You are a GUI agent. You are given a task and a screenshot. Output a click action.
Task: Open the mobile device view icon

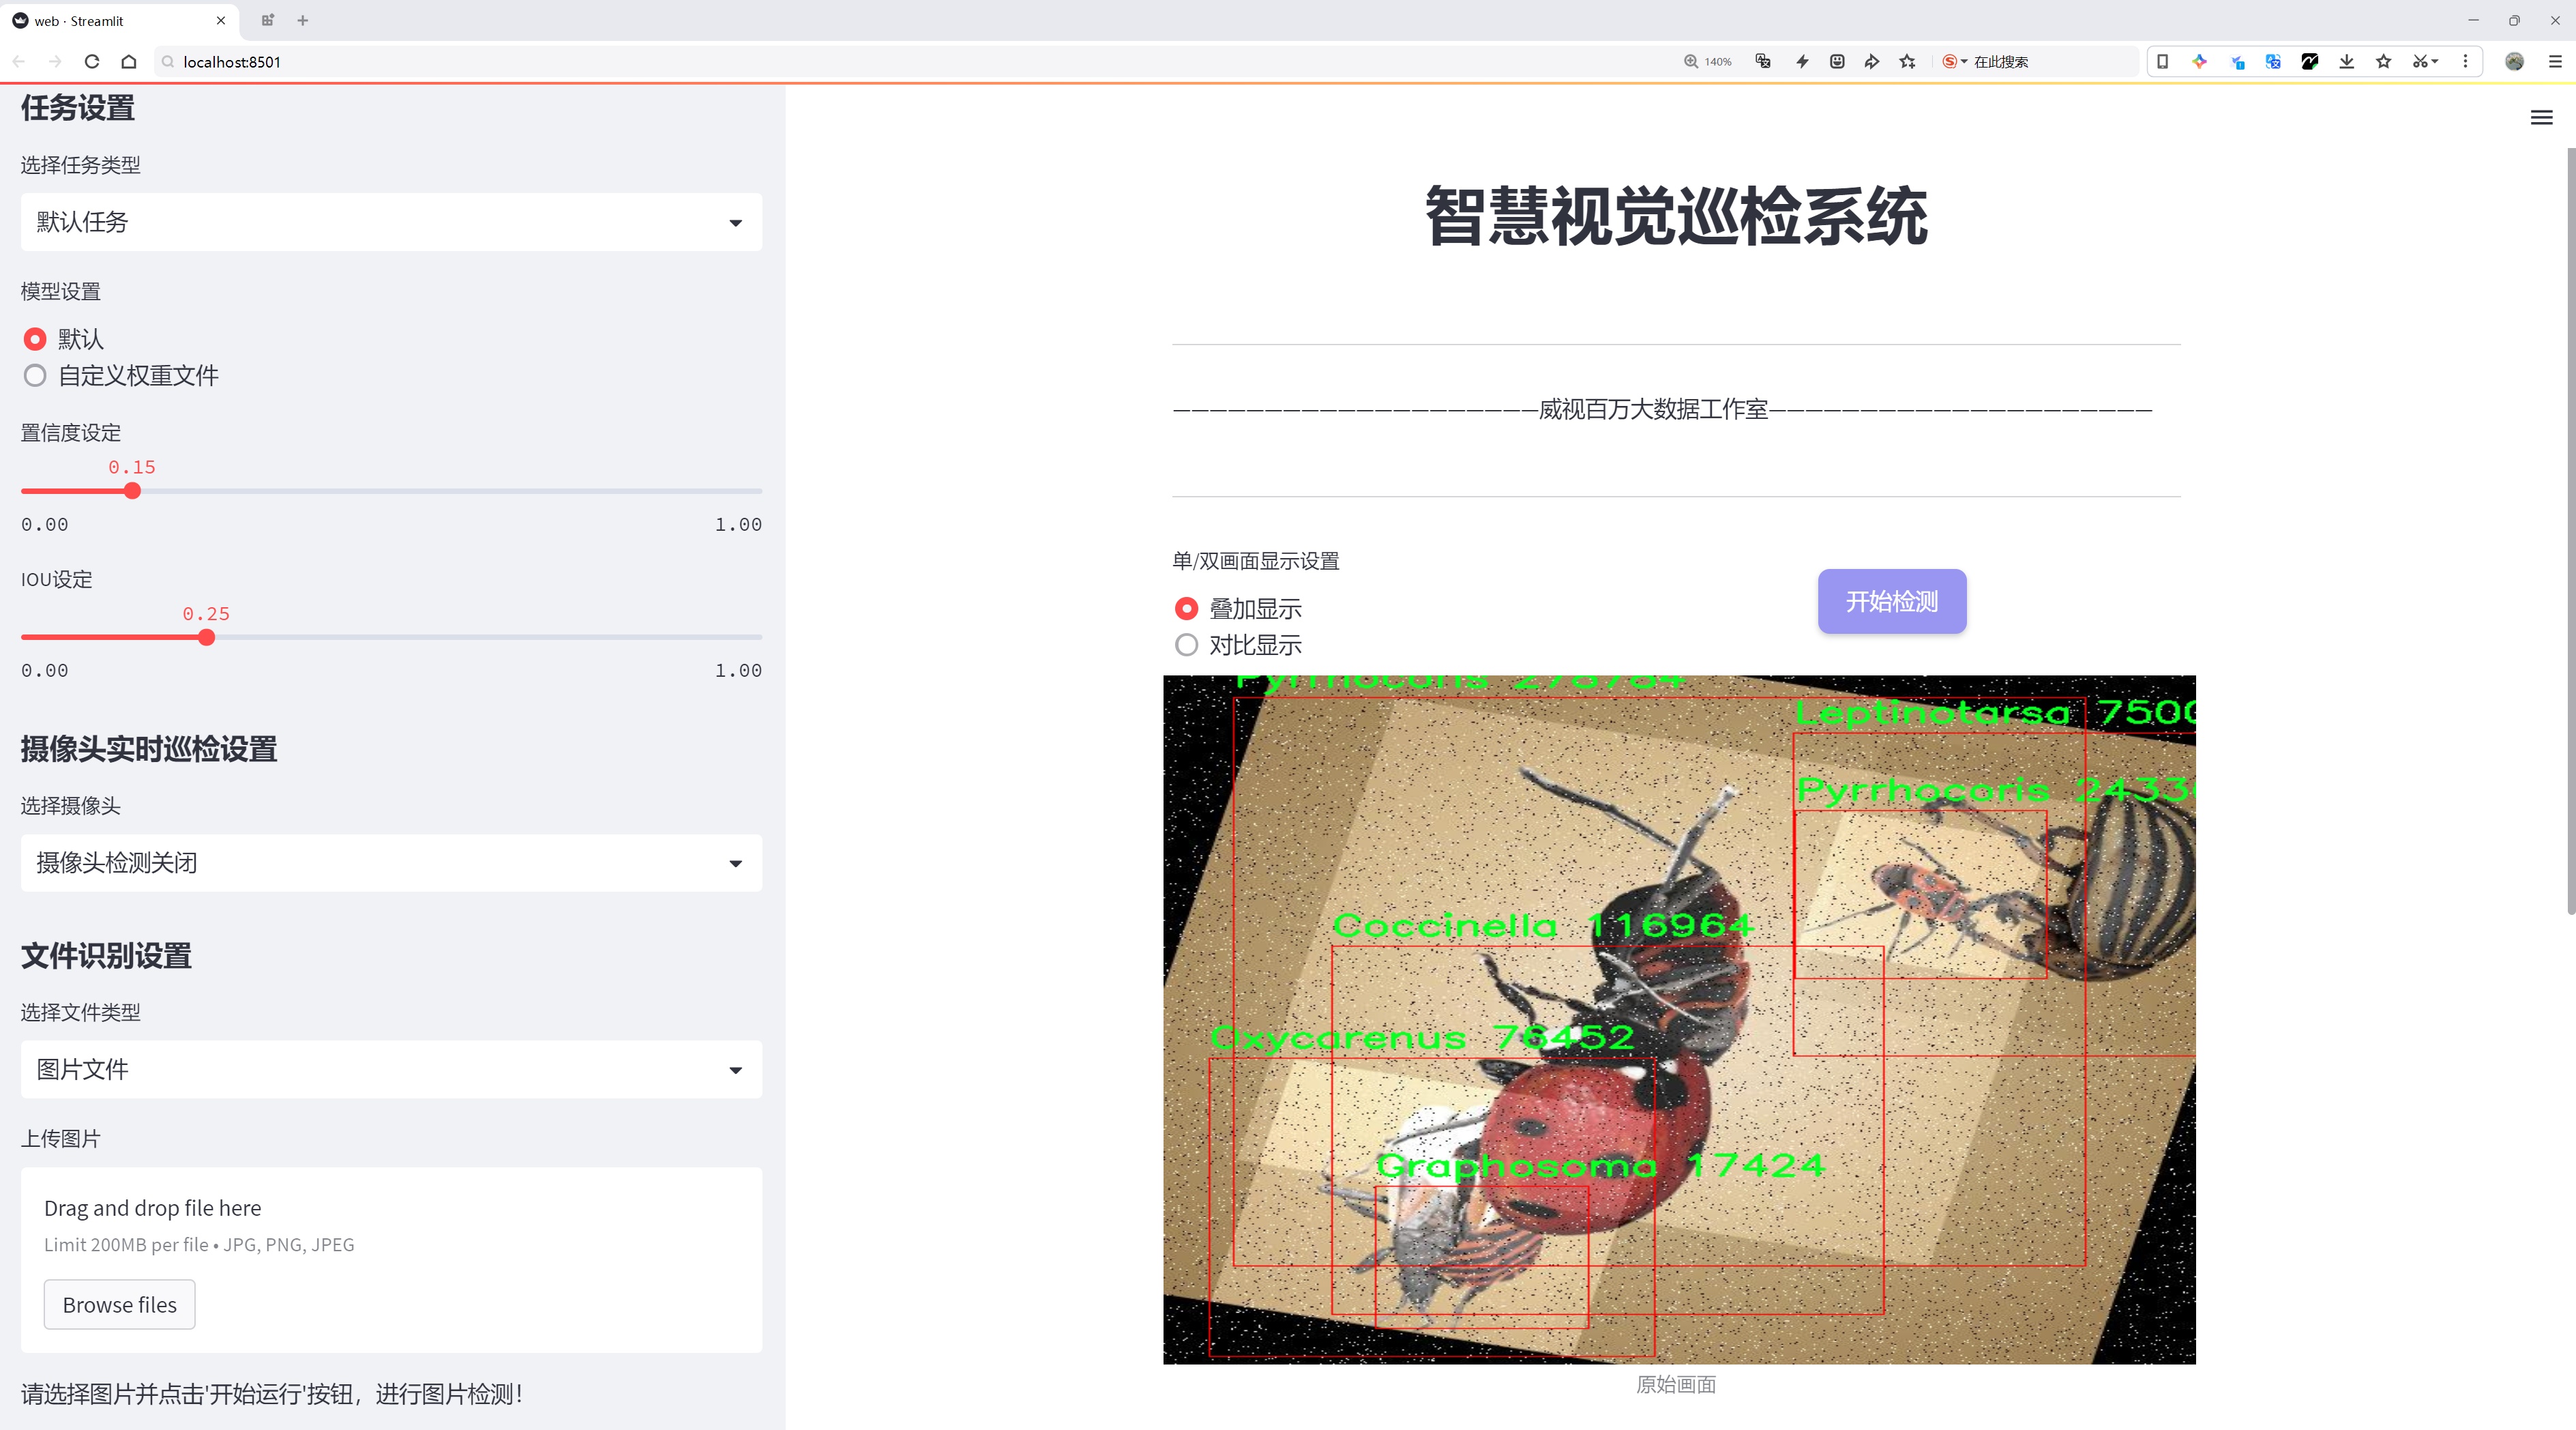[x=2163, y=61]
